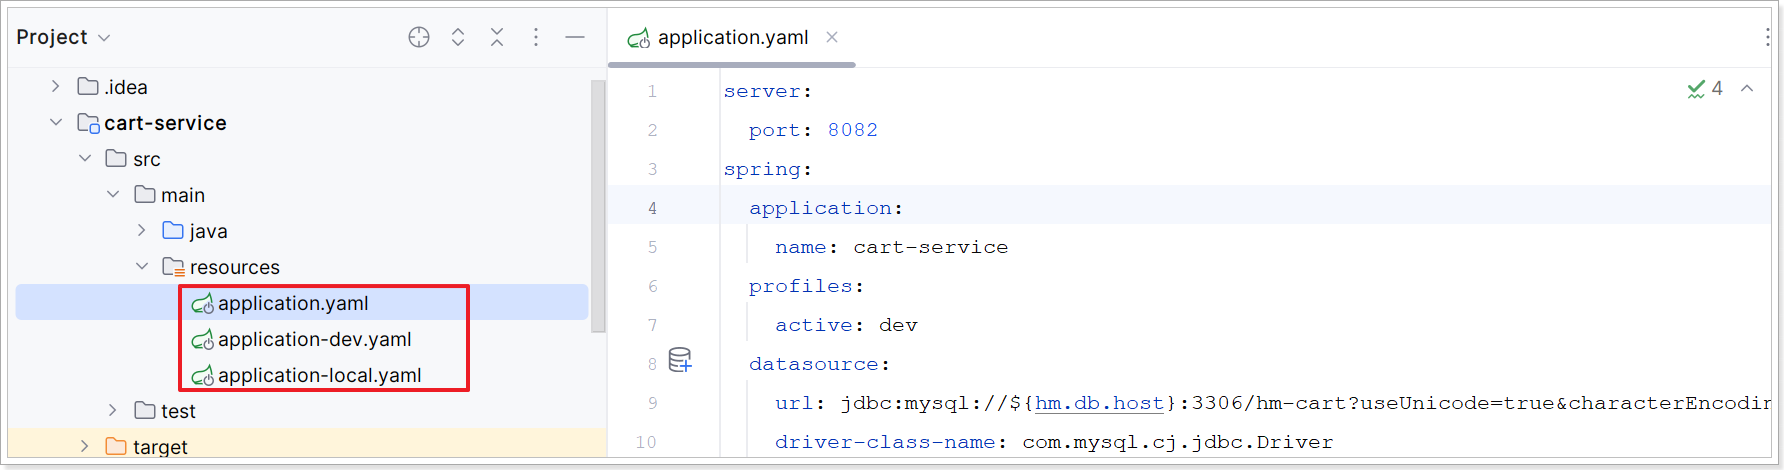Select the src folder
The height and width of the screenshot is (470, 1784).
[x=302, y=159]
